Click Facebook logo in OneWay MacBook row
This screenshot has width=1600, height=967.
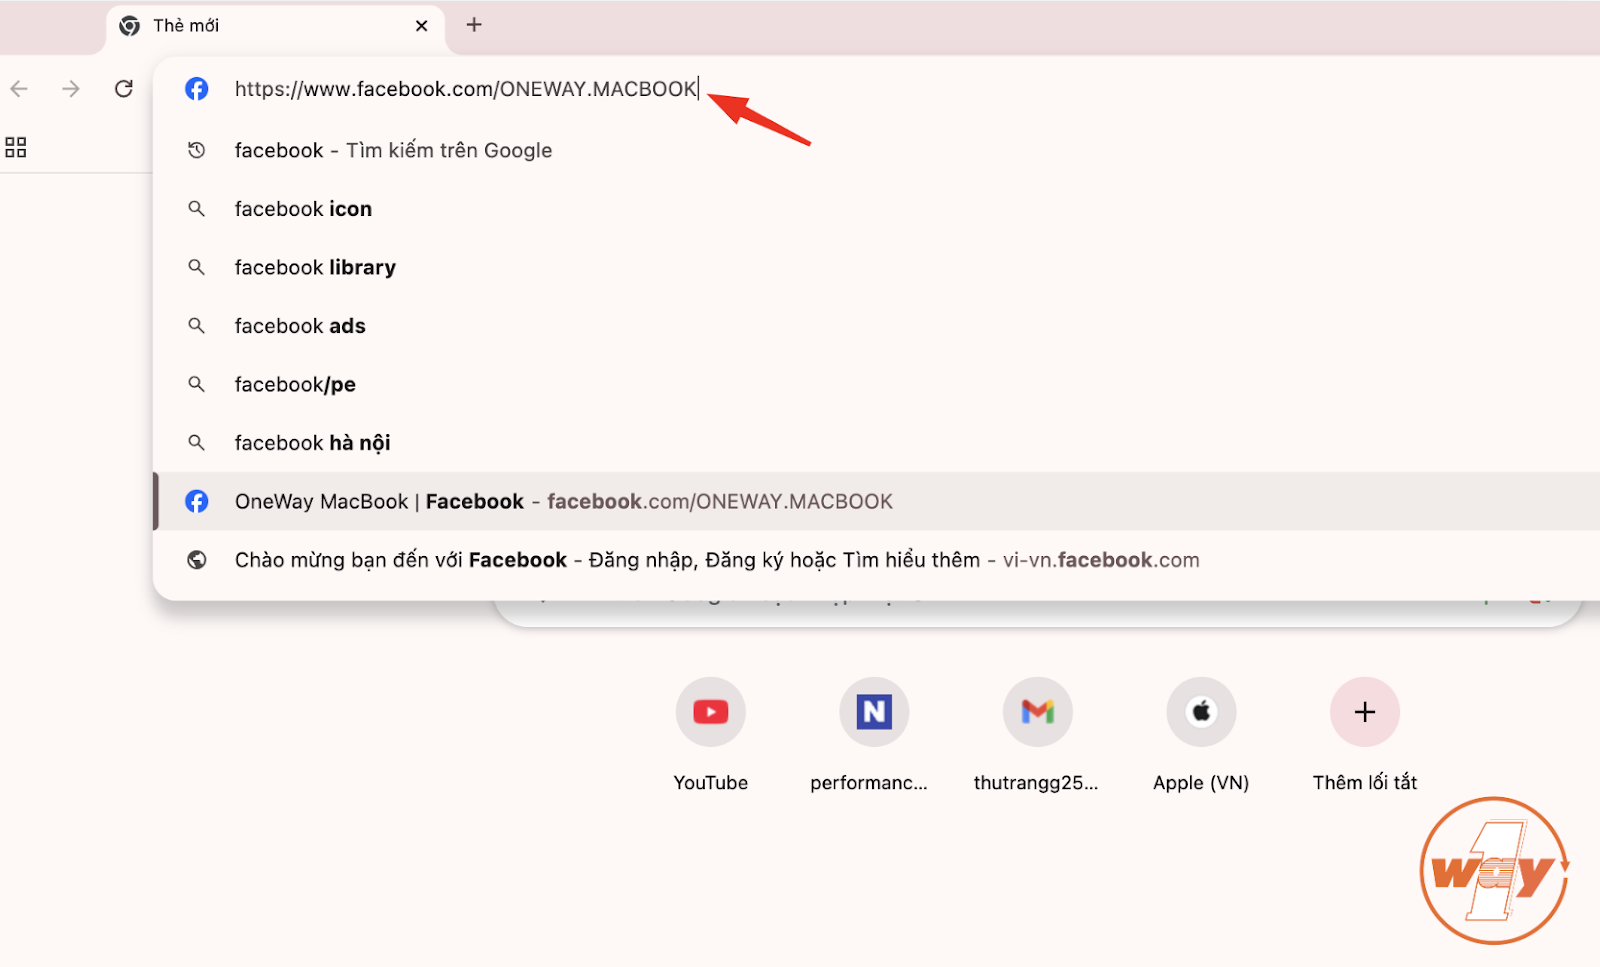click(x=197, y=501)
